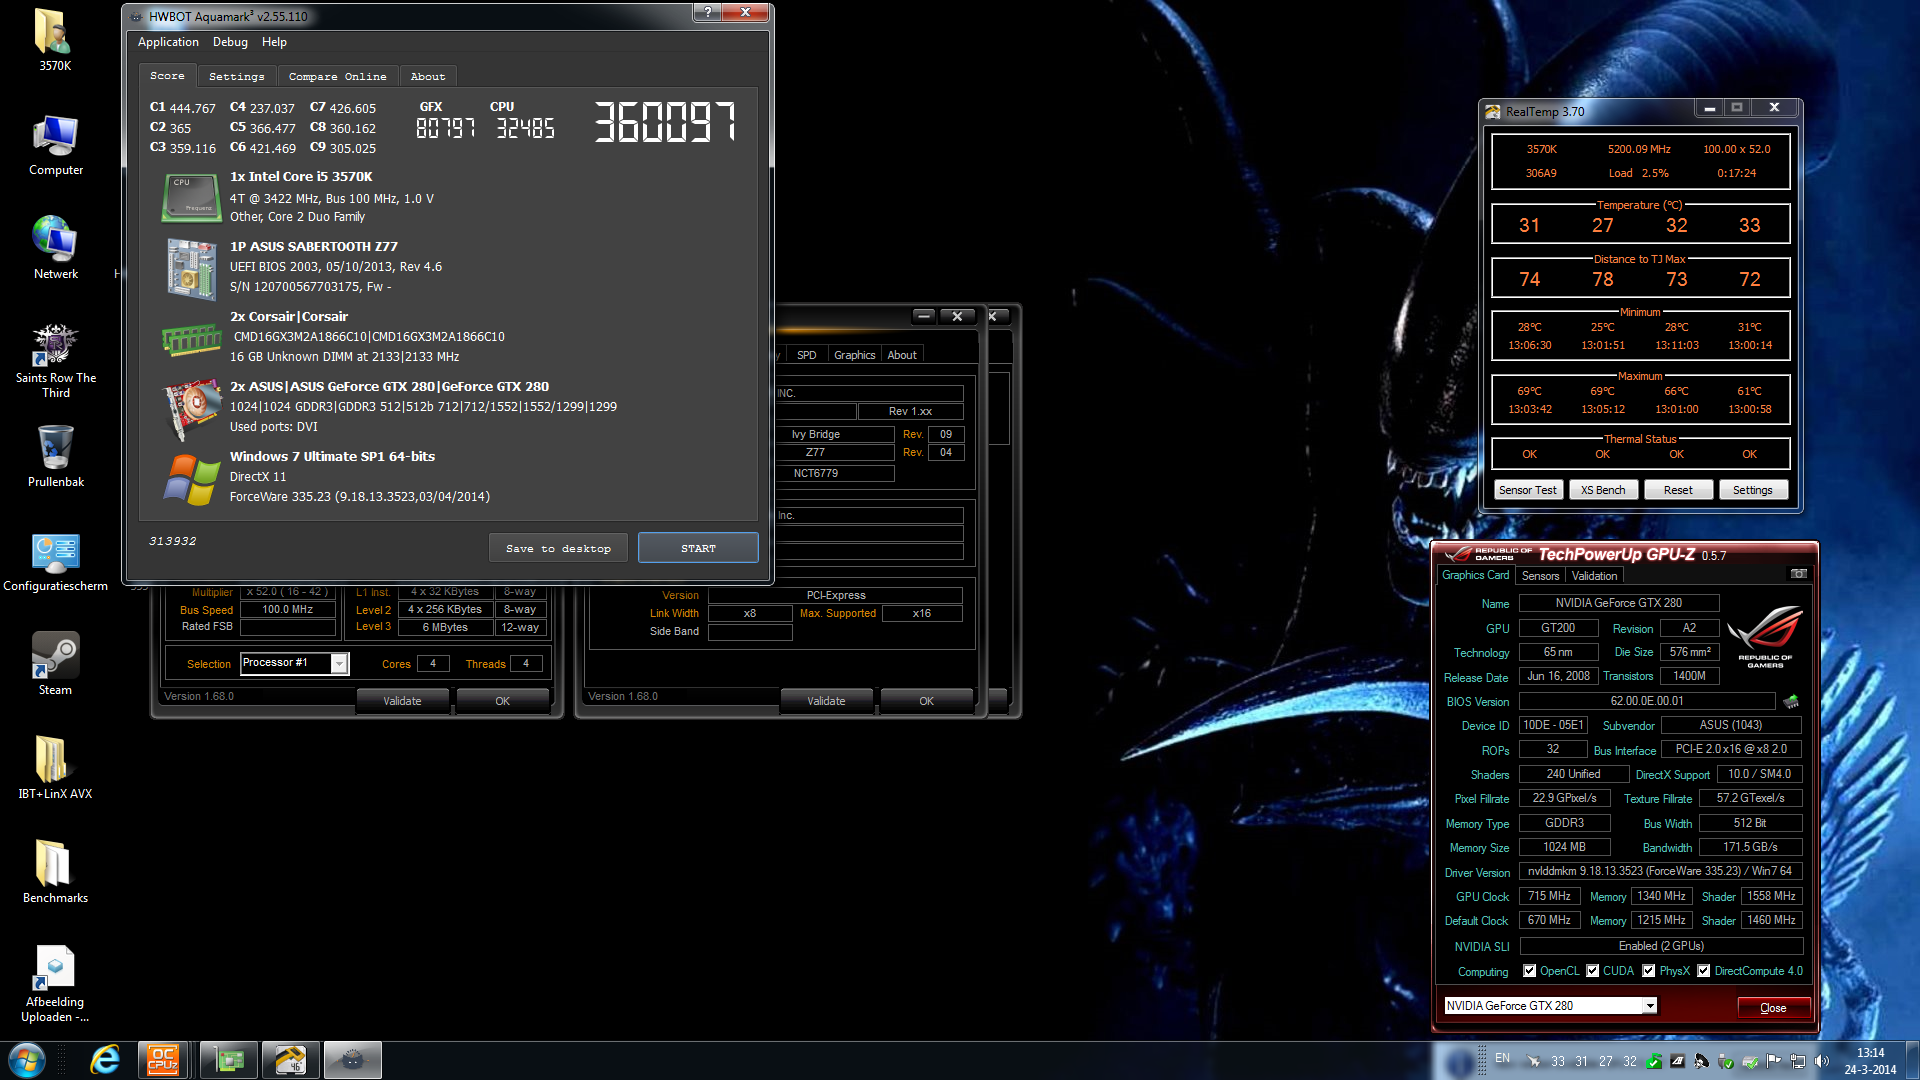Click the GPU-Z screenshot camera icon
The width and height of the screenshot is (1920, 1080).
click(x=1799, y=574)
